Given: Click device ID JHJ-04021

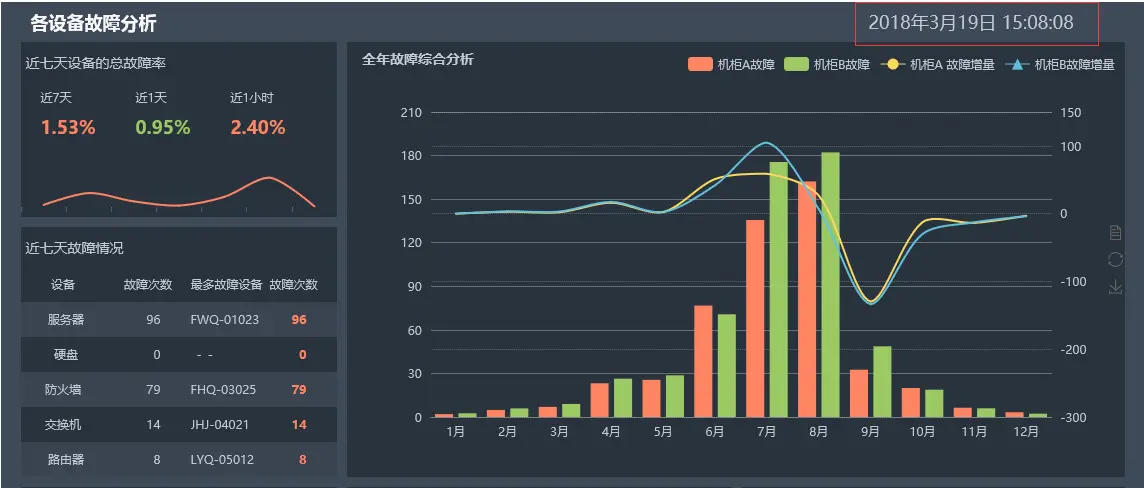Looking at the screenshot, I should [220, 425].
